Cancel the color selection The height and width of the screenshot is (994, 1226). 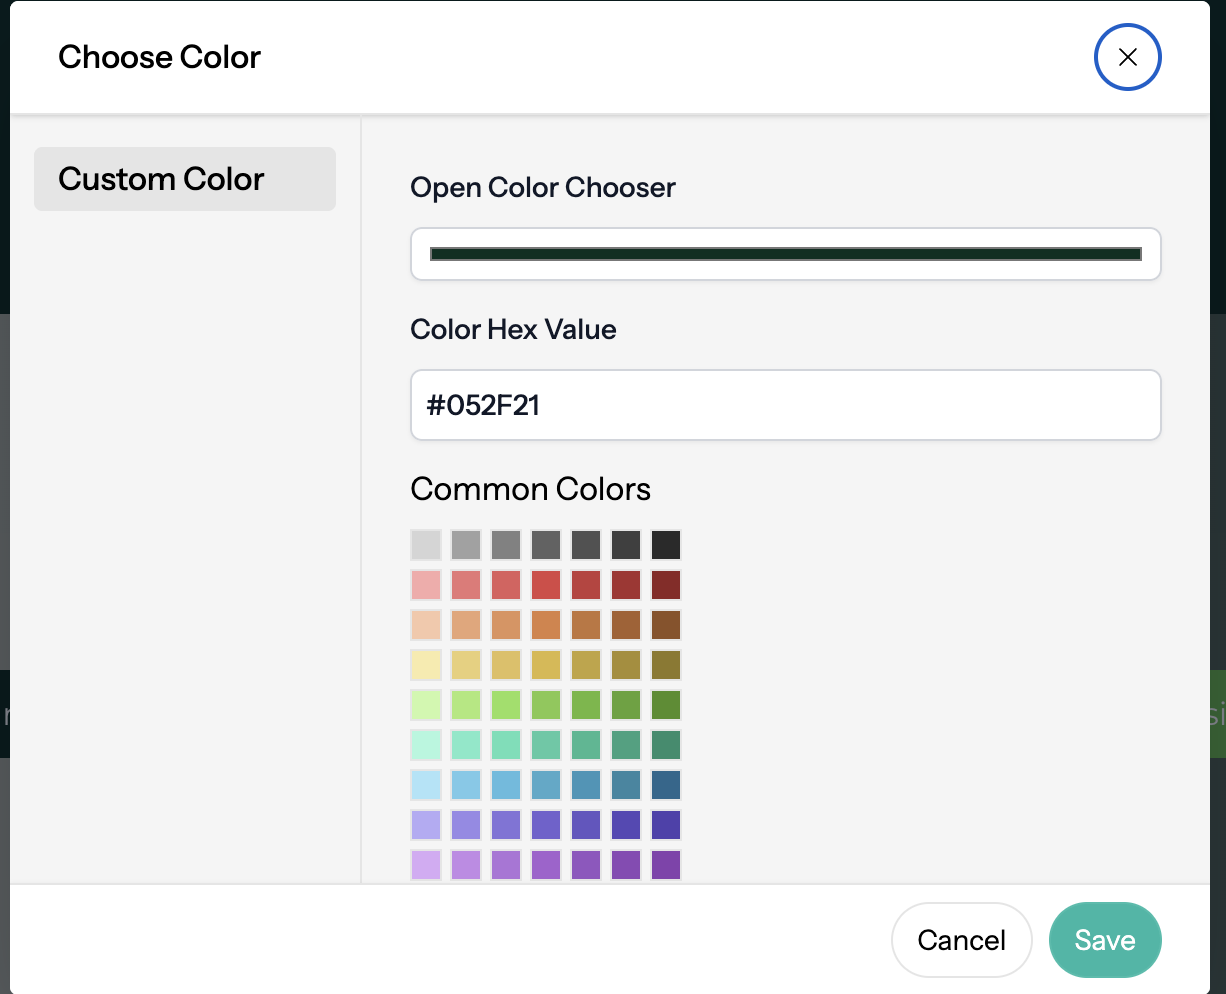tap(961, 940)
